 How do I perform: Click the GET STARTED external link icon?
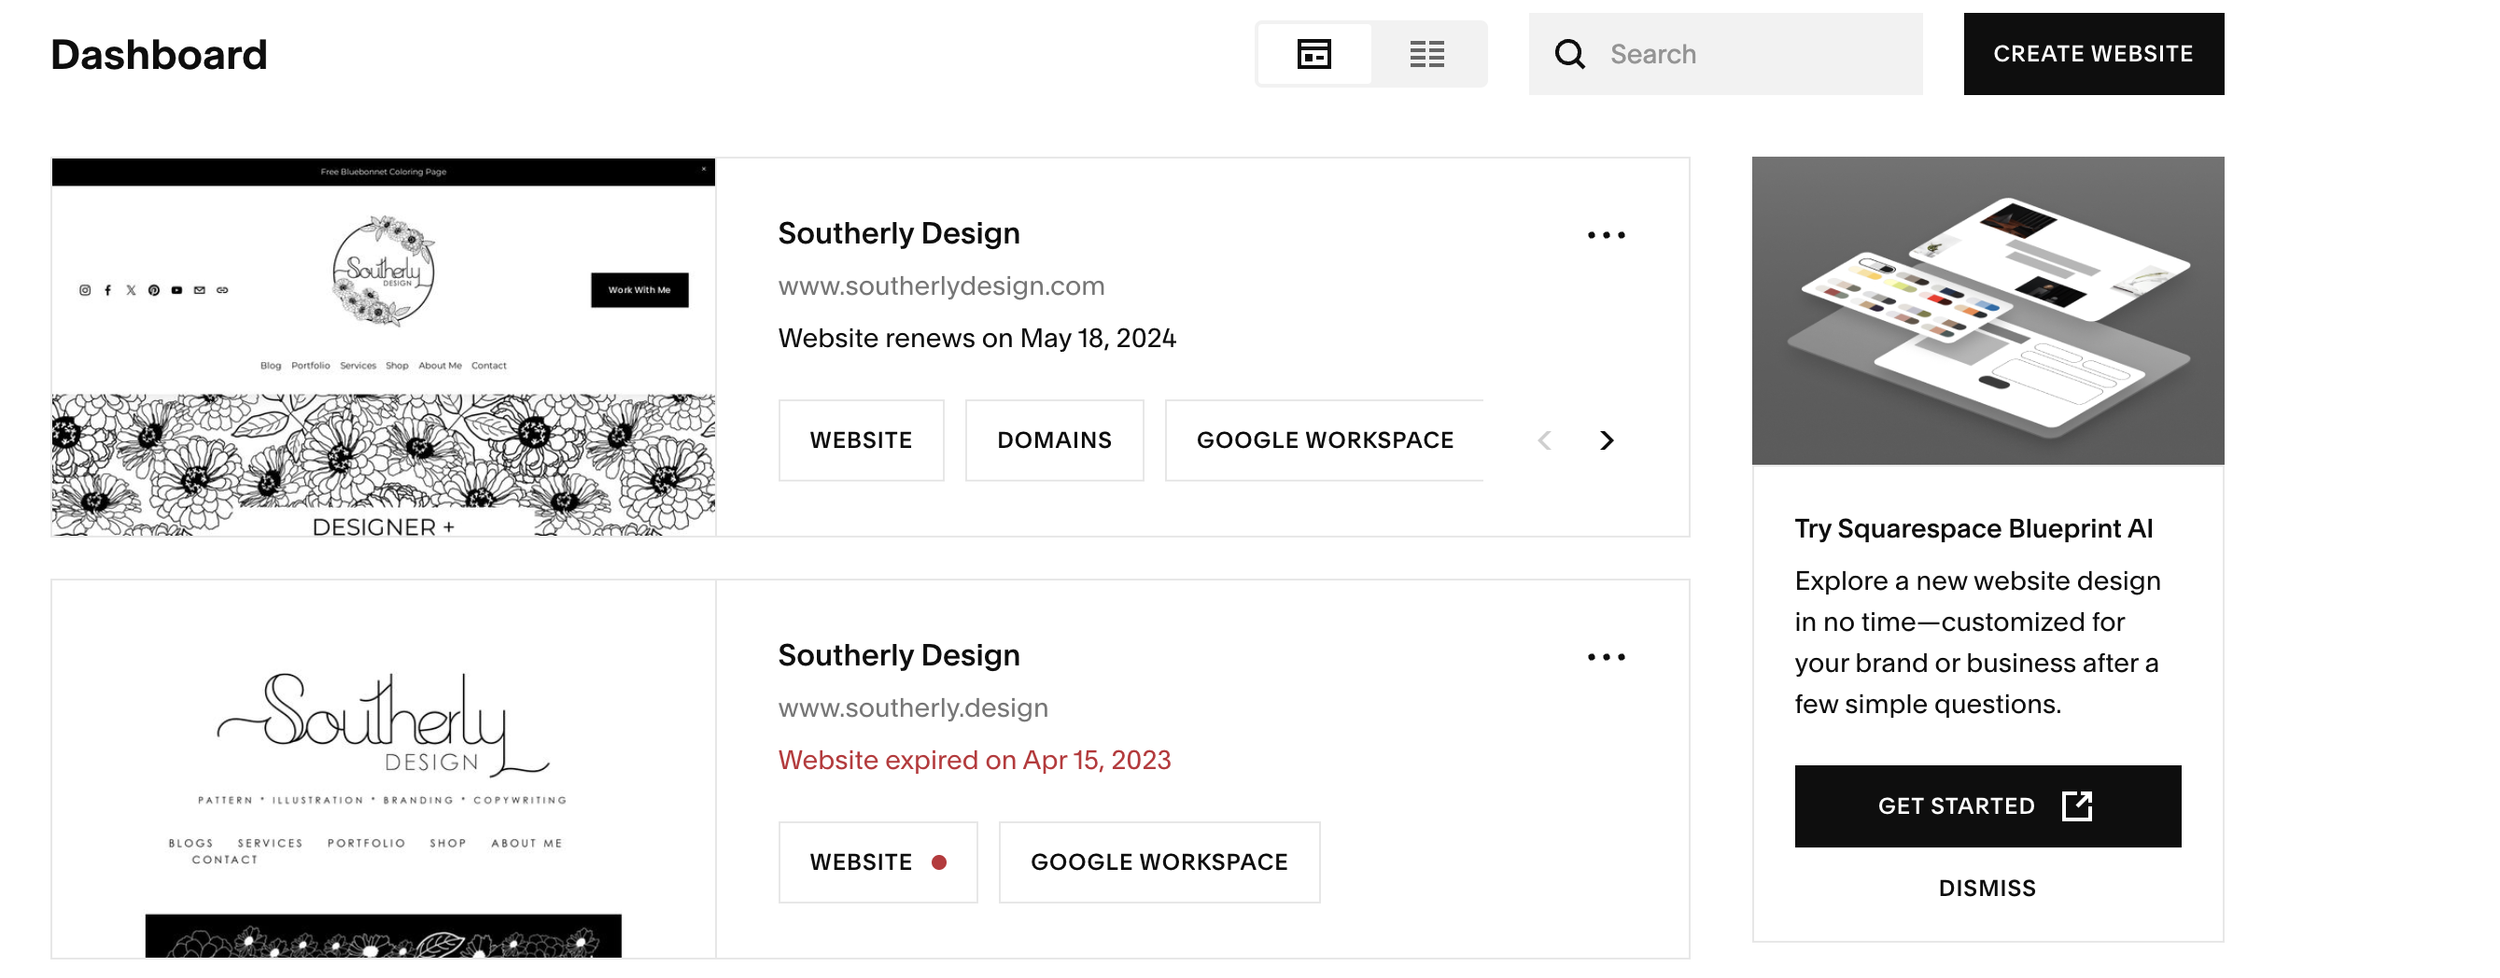[x=2077, y=806]
